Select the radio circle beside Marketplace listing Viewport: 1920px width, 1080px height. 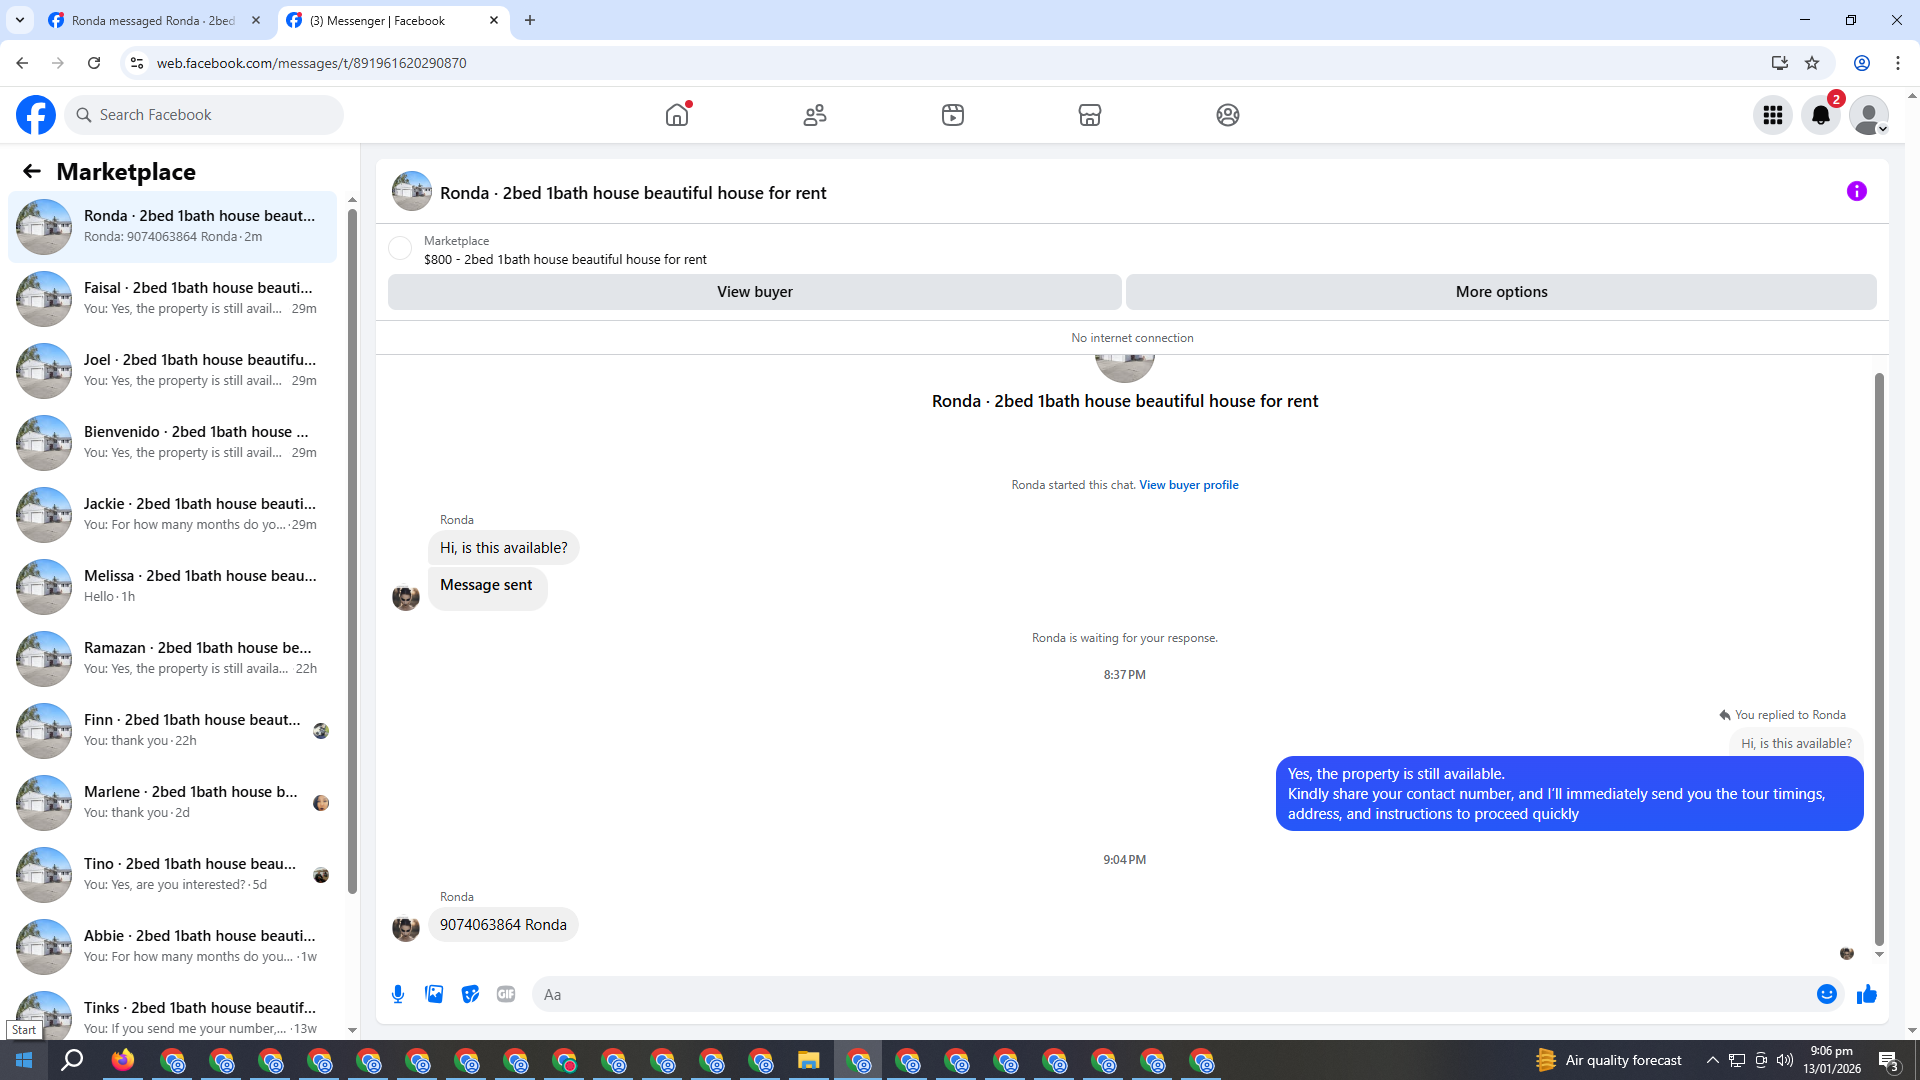400,248
